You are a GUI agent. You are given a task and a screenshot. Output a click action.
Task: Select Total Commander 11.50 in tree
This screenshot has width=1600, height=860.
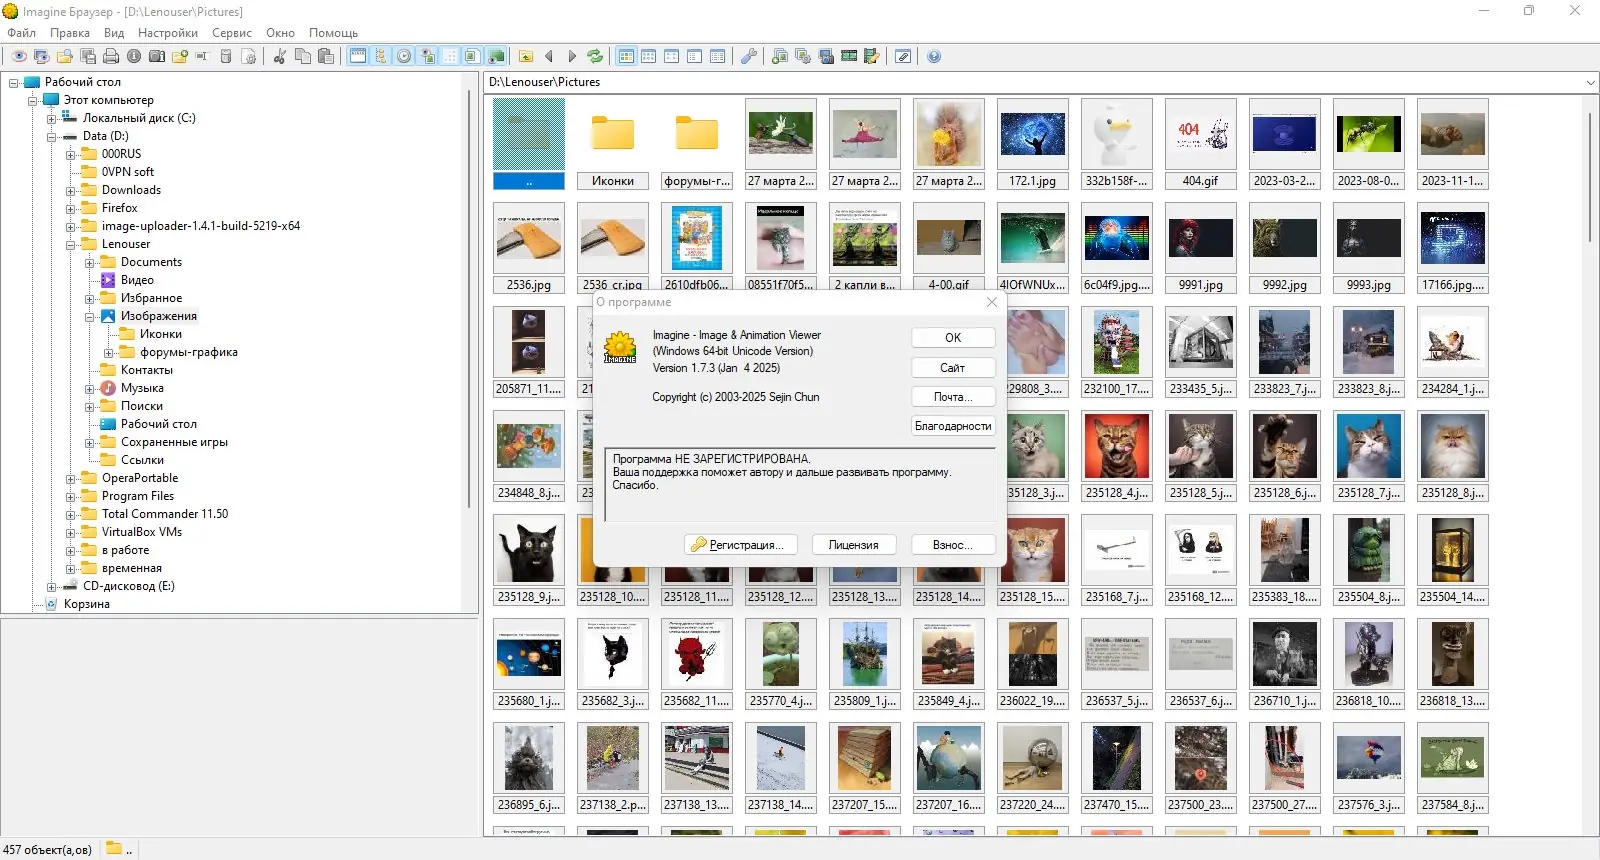click(x=165, y=514)
